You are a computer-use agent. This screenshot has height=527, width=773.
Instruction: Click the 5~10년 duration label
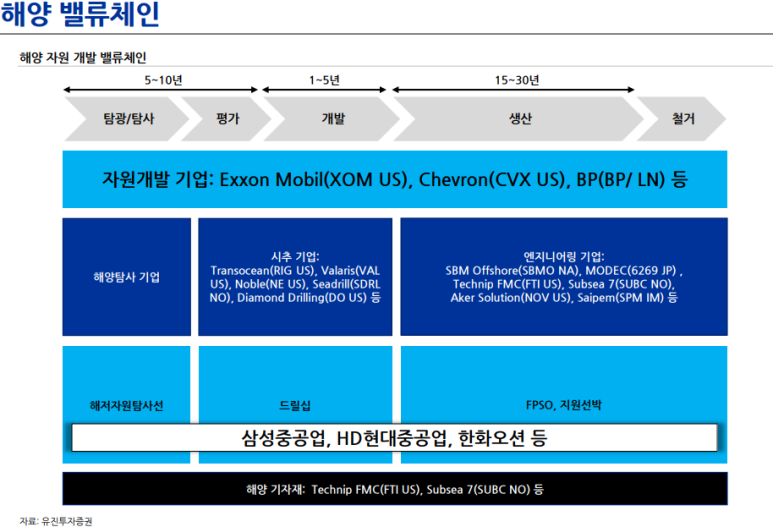tap(163, 80)
